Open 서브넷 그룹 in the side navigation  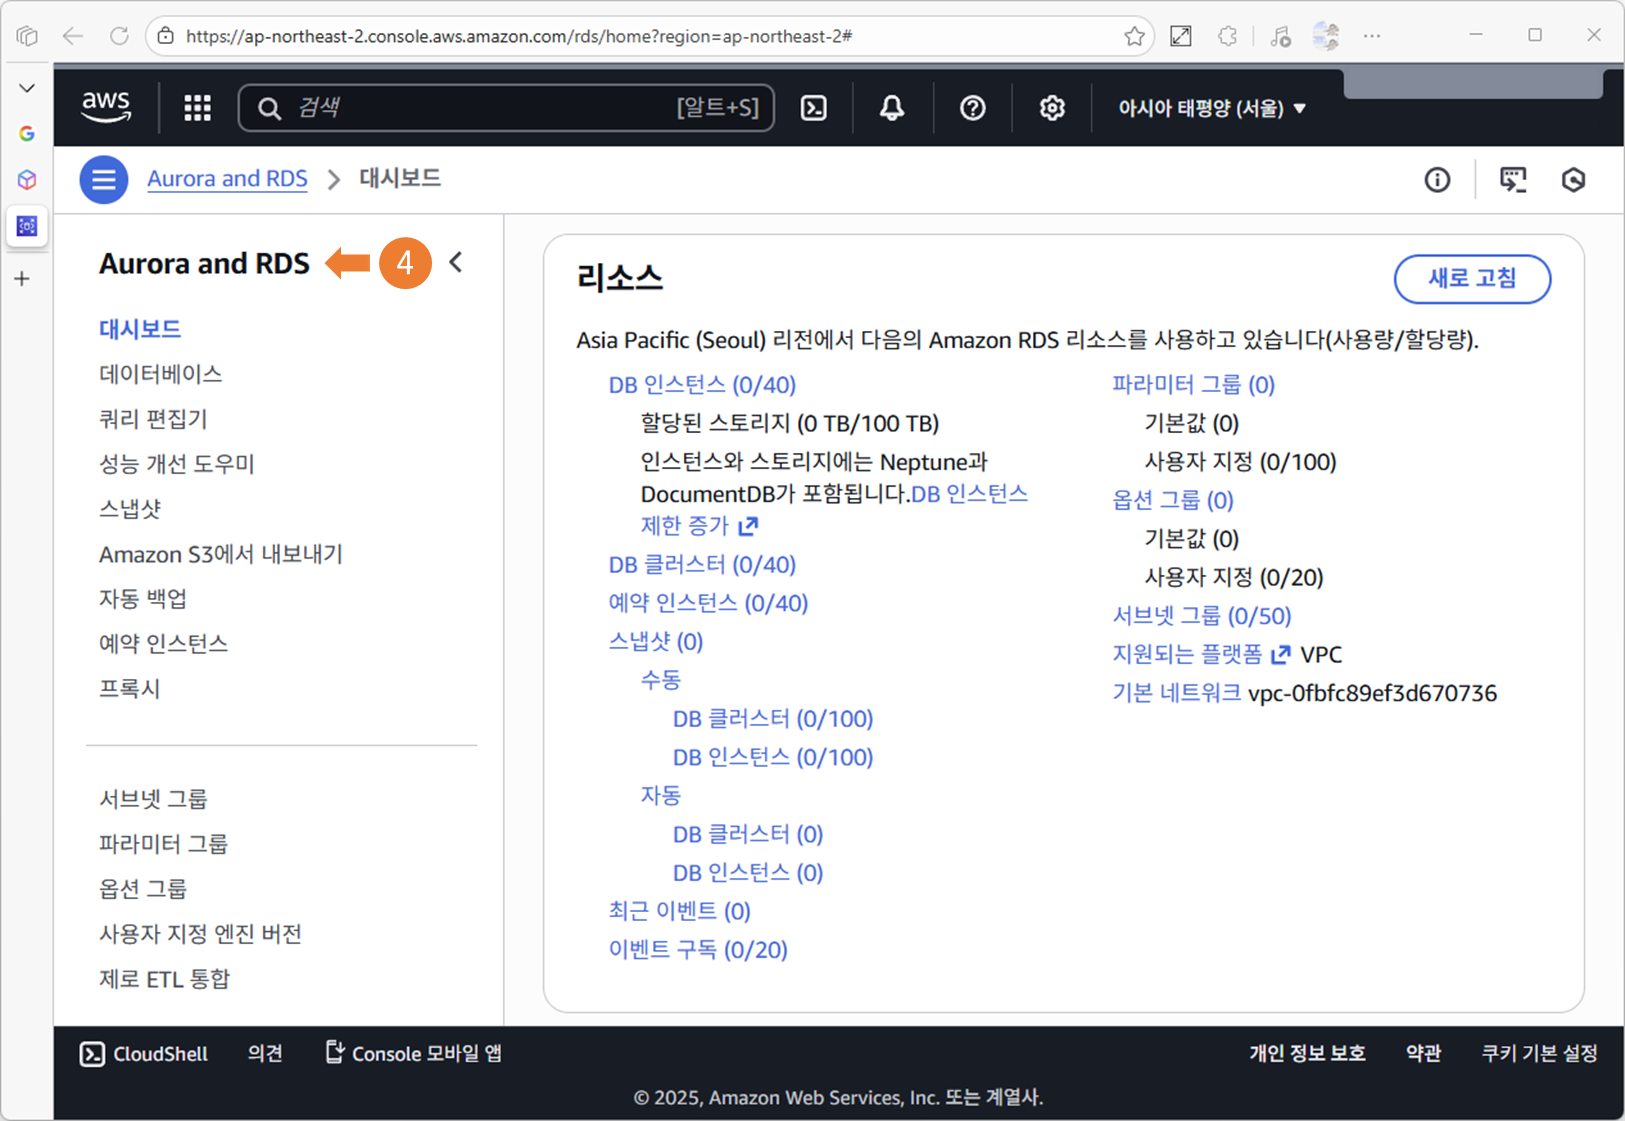click(x=153, y=799)
